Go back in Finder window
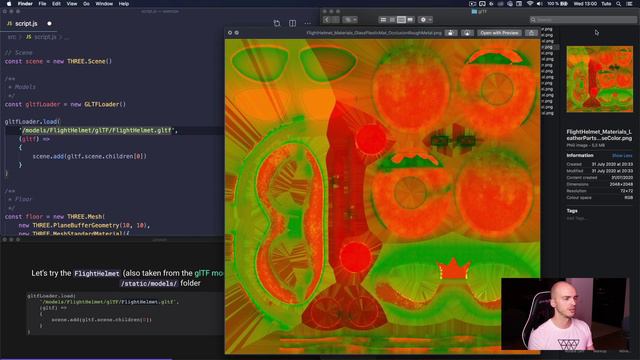 [x=327, y=20]
